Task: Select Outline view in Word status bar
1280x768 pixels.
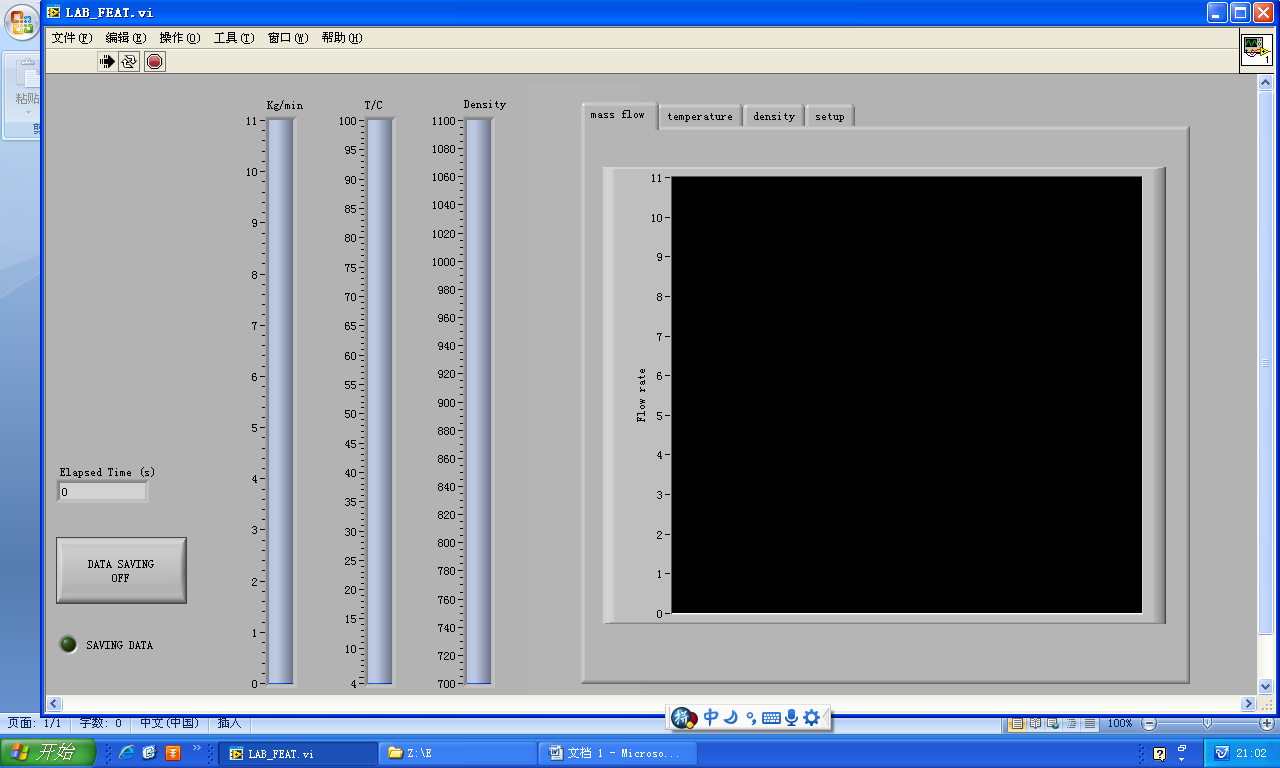Action: click(1071, 723)
